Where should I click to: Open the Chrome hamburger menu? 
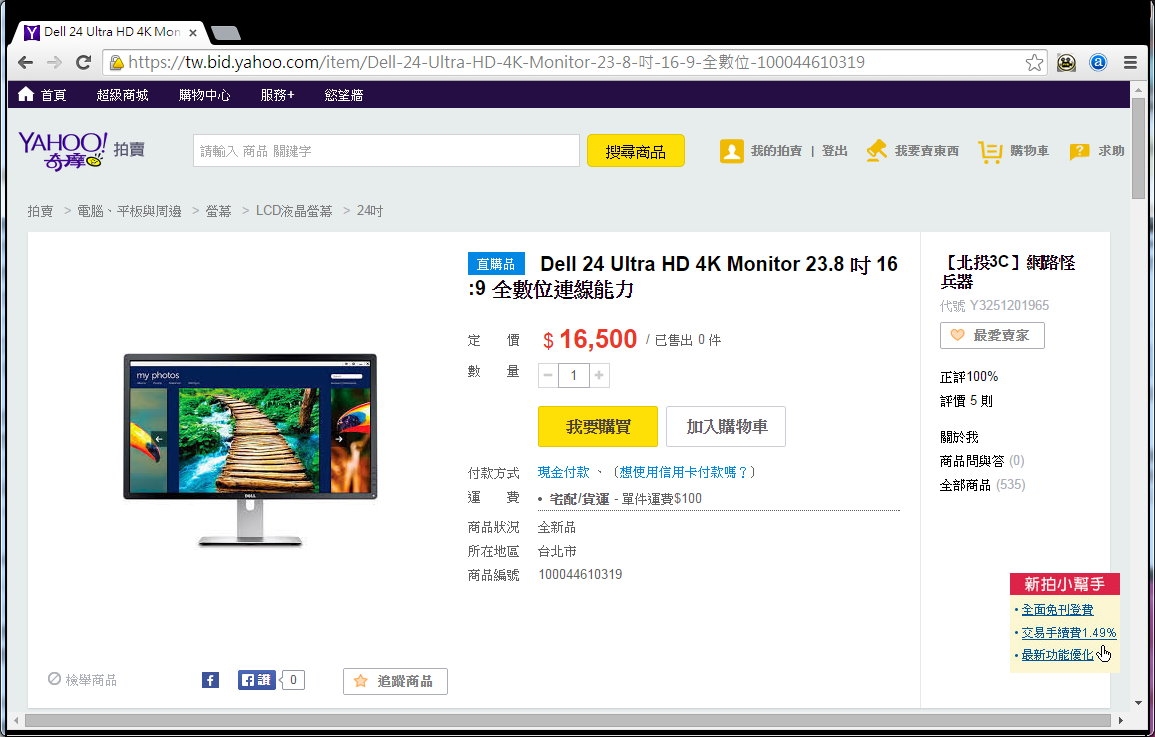pyautogui.click(x=1131, y=63)
